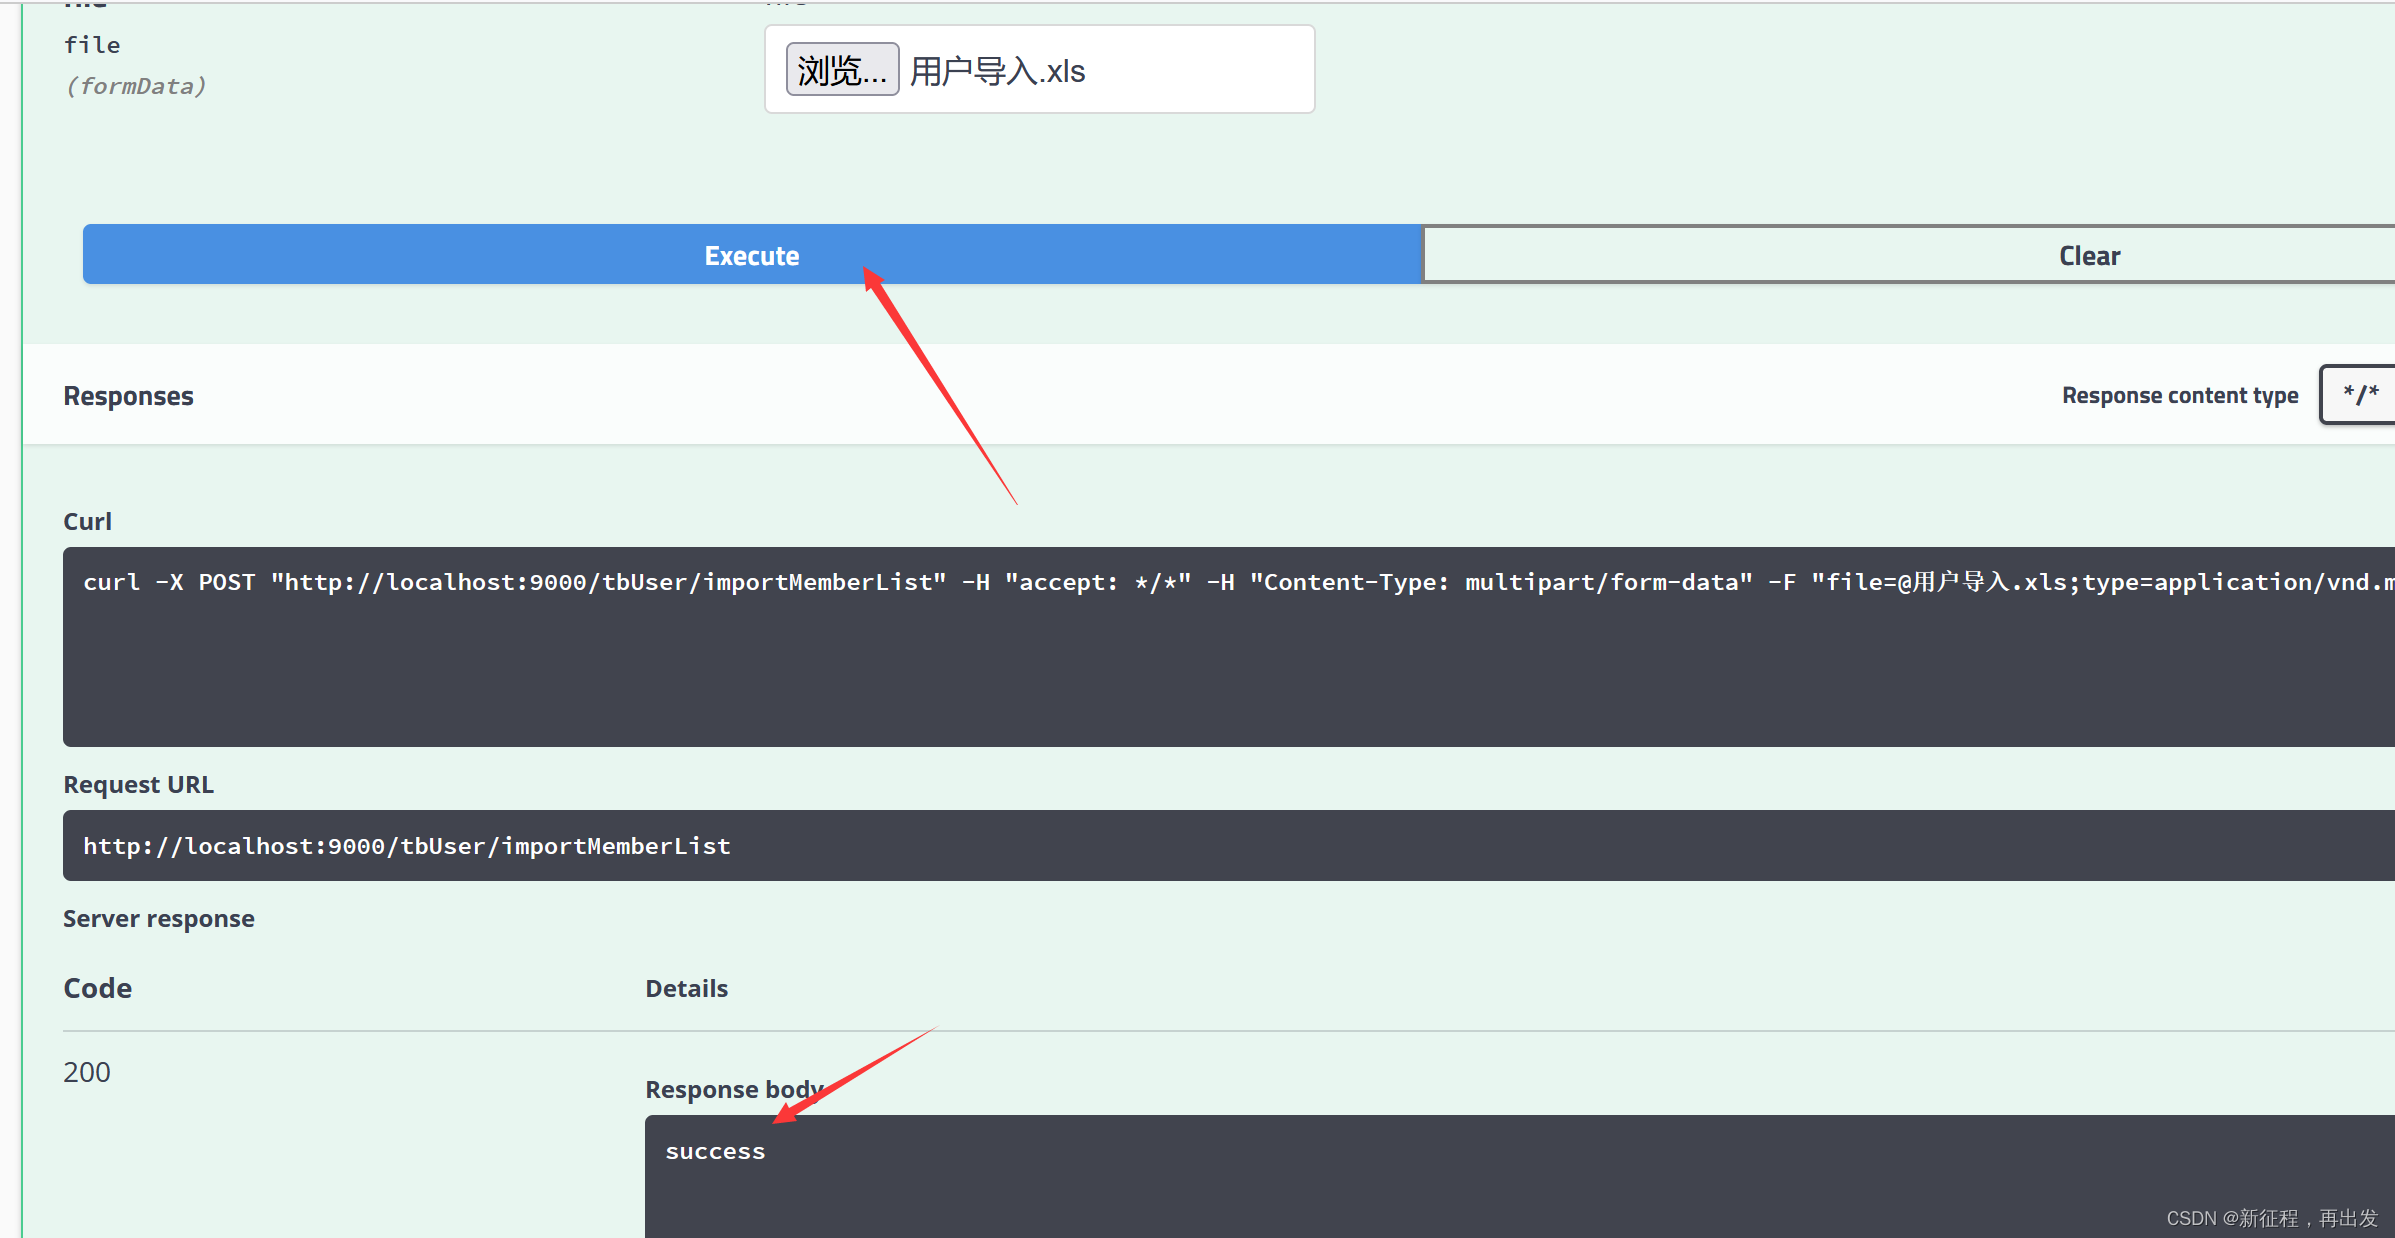Click the 'Curl' label

(87, 521)
